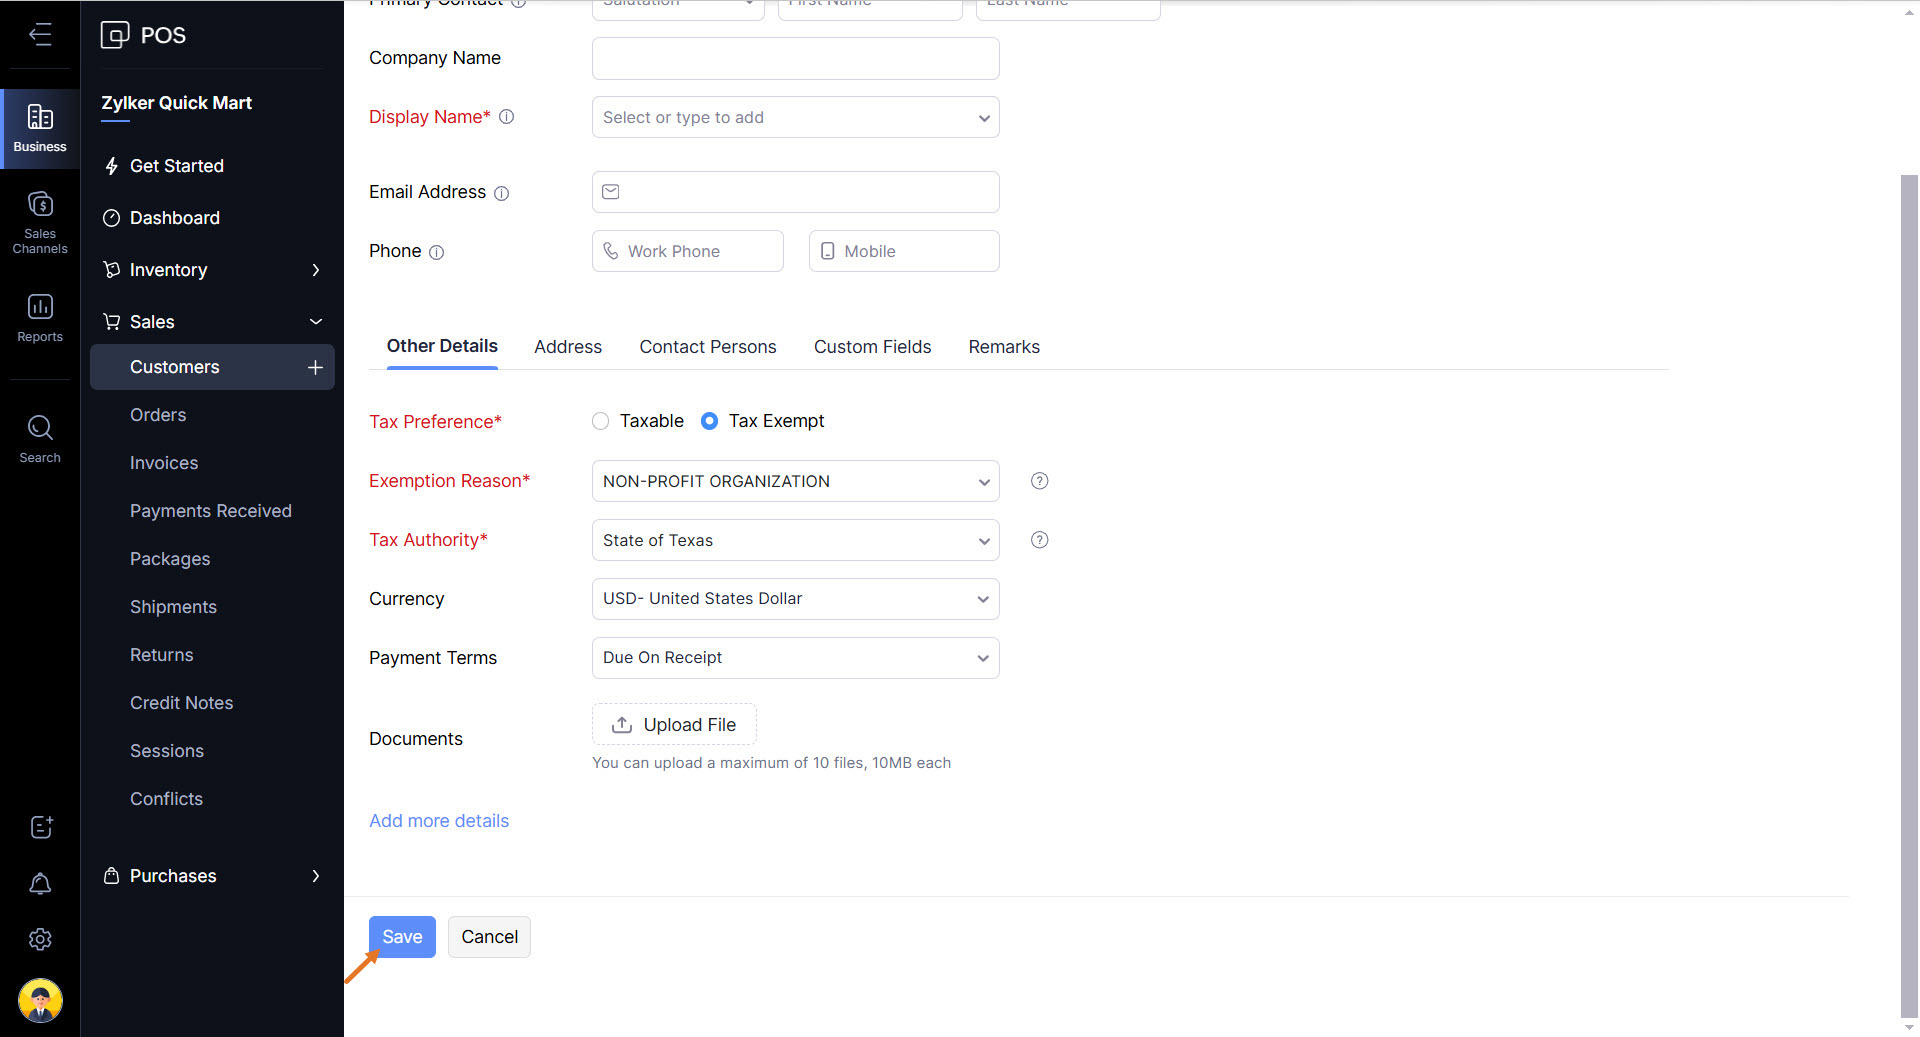Click the help icon beside Exemption Reason
Screen dimensions: 1920x1037
pyautogui.click(x=1040, y=481)
